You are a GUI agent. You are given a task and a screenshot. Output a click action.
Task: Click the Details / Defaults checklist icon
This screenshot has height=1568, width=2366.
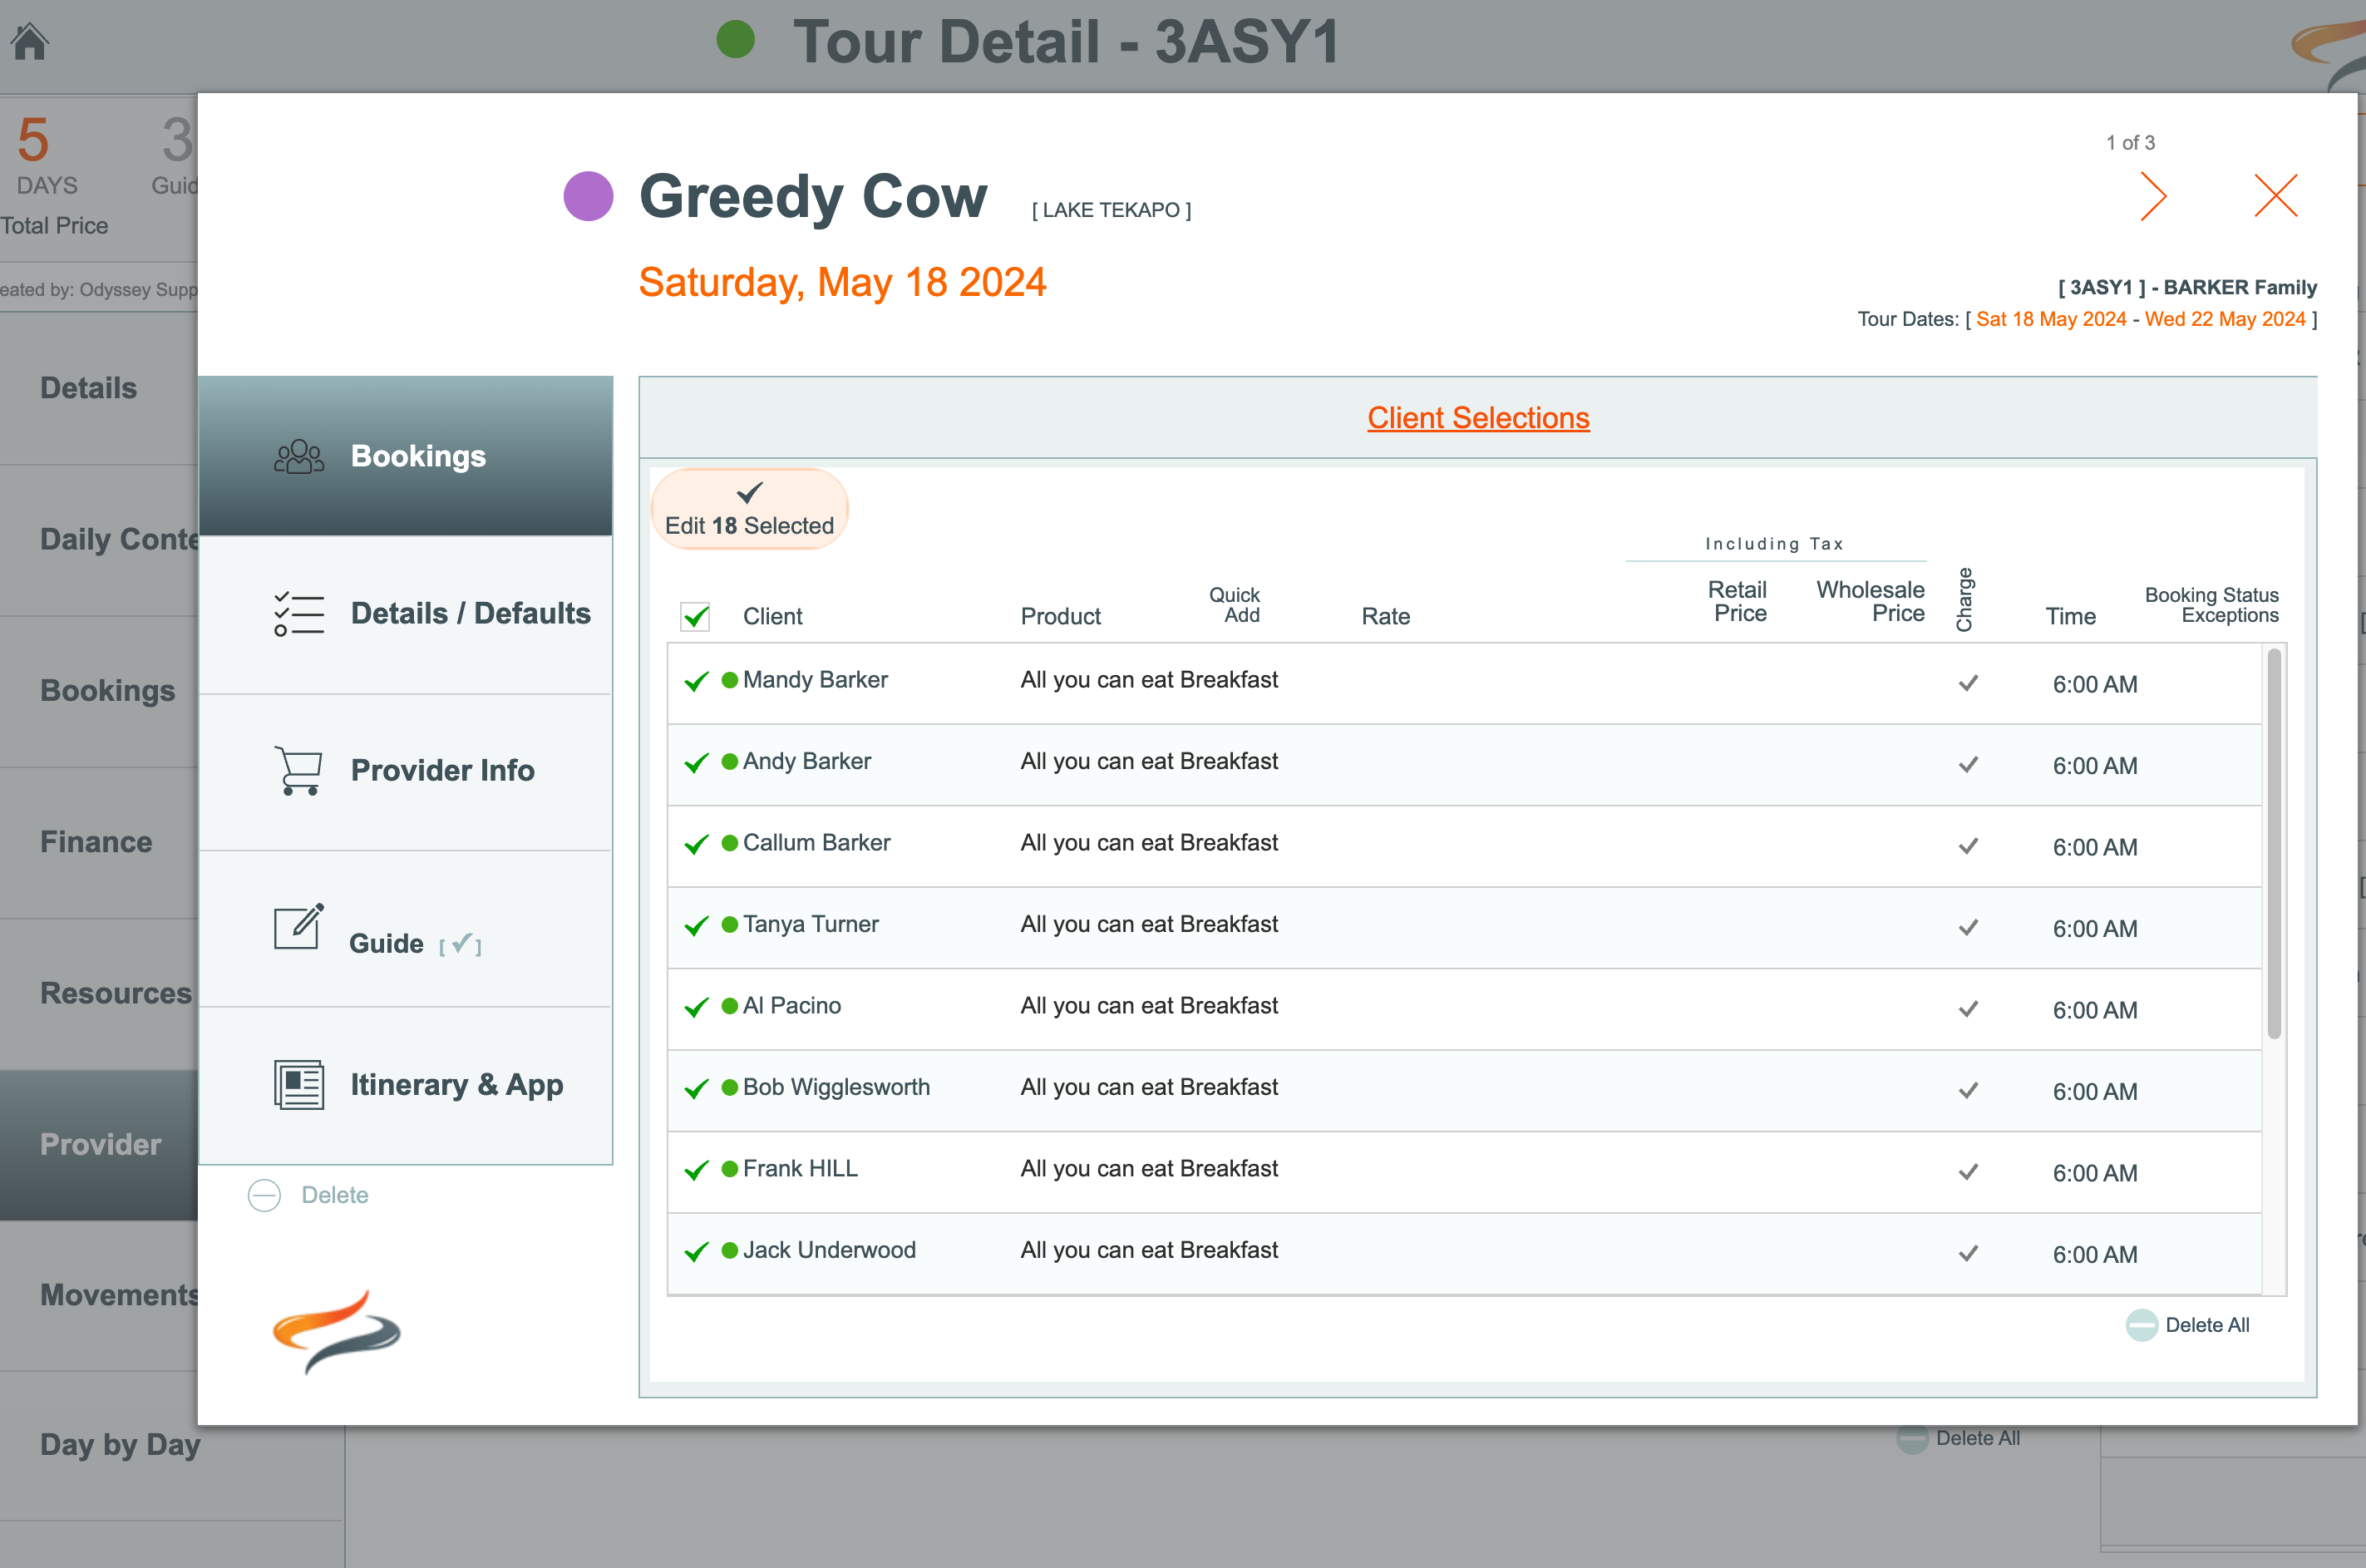(x=299, y=613)
